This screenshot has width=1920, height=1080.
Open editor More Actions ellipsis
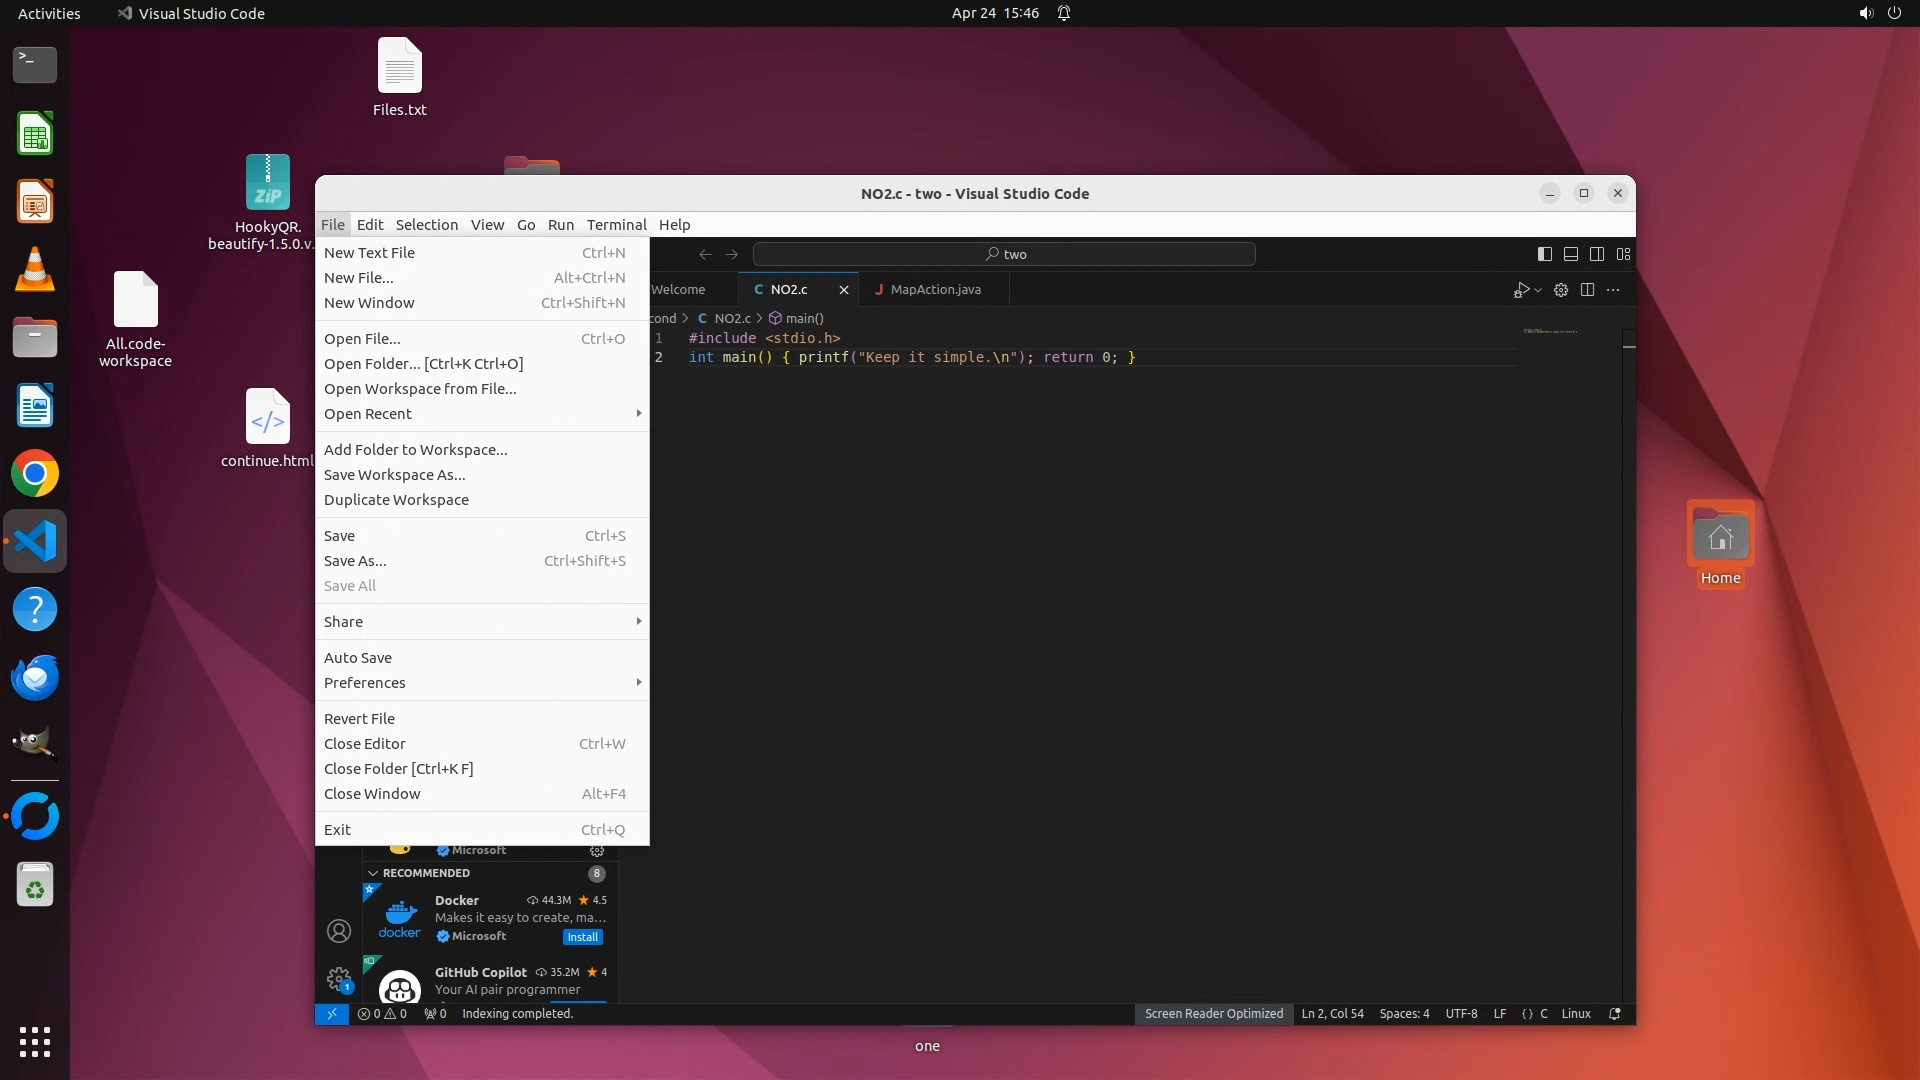pos(1613,290)
